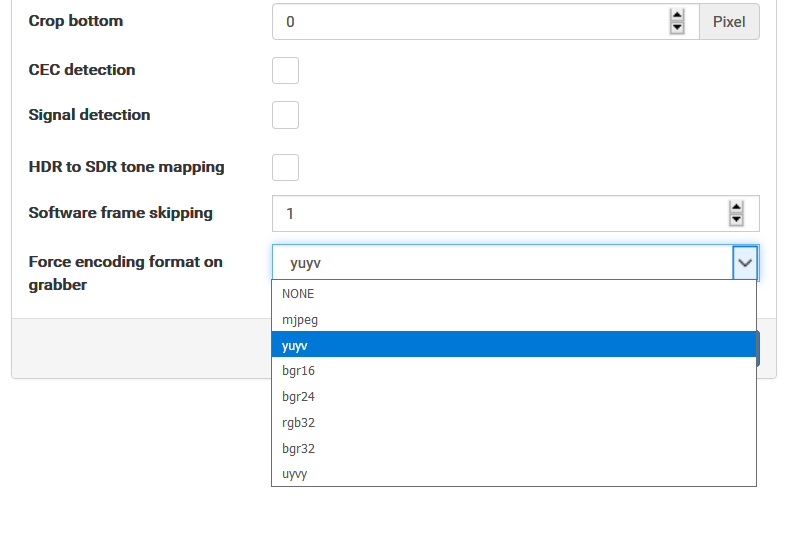Enable the CEC detection checkbox
Screen dimensions: 799x546
tap(285, 70)
